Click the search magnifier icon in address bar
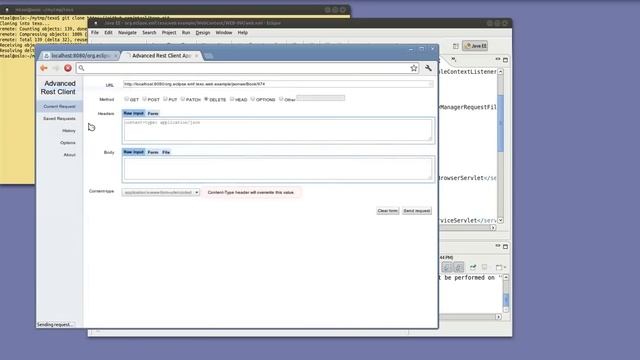This screenshot has height=360, width=640. (x=81, y=68)
